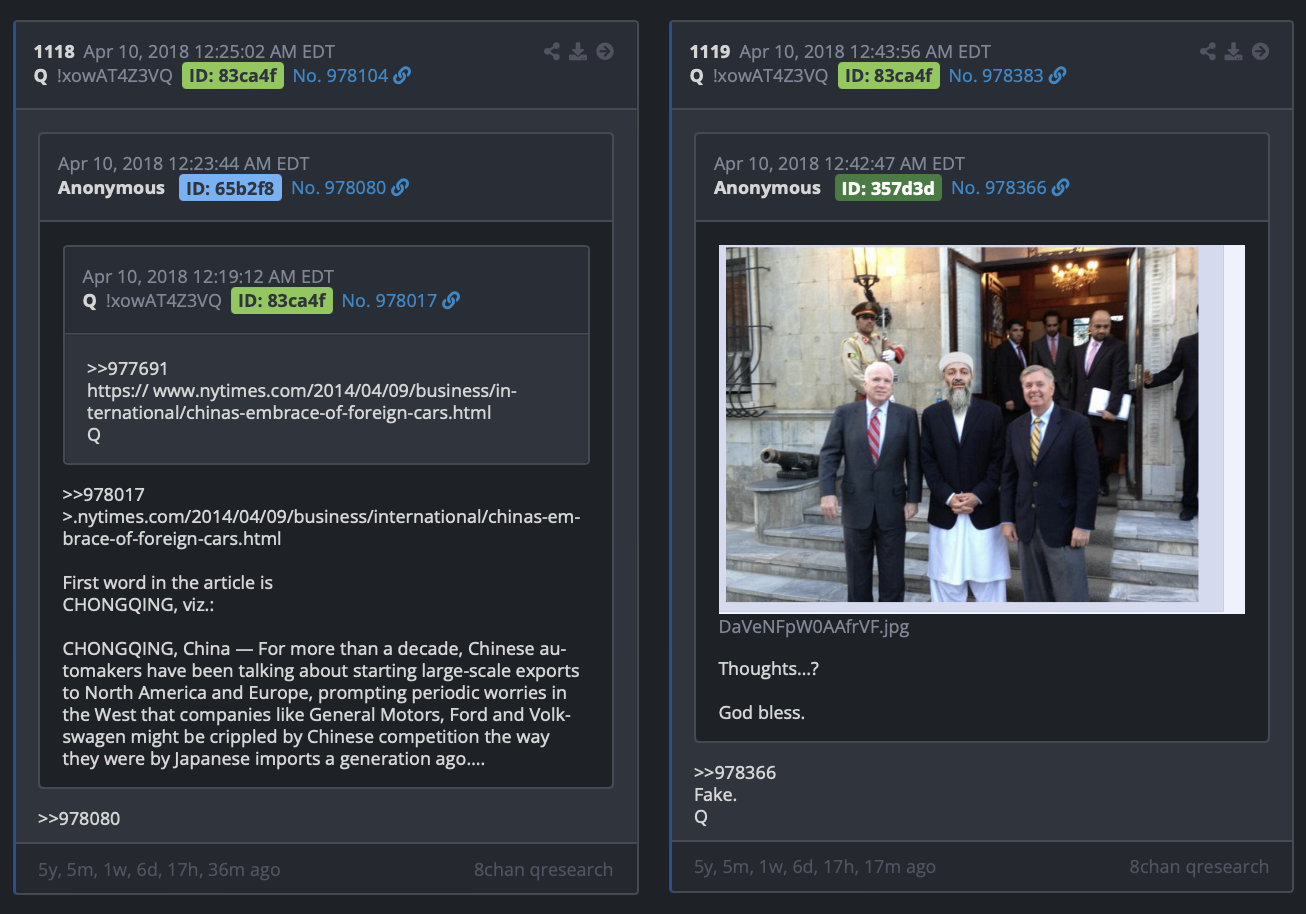Click chain icon beside No. 978104
This screenshot has width=1306, height=914.
[402, 75]
